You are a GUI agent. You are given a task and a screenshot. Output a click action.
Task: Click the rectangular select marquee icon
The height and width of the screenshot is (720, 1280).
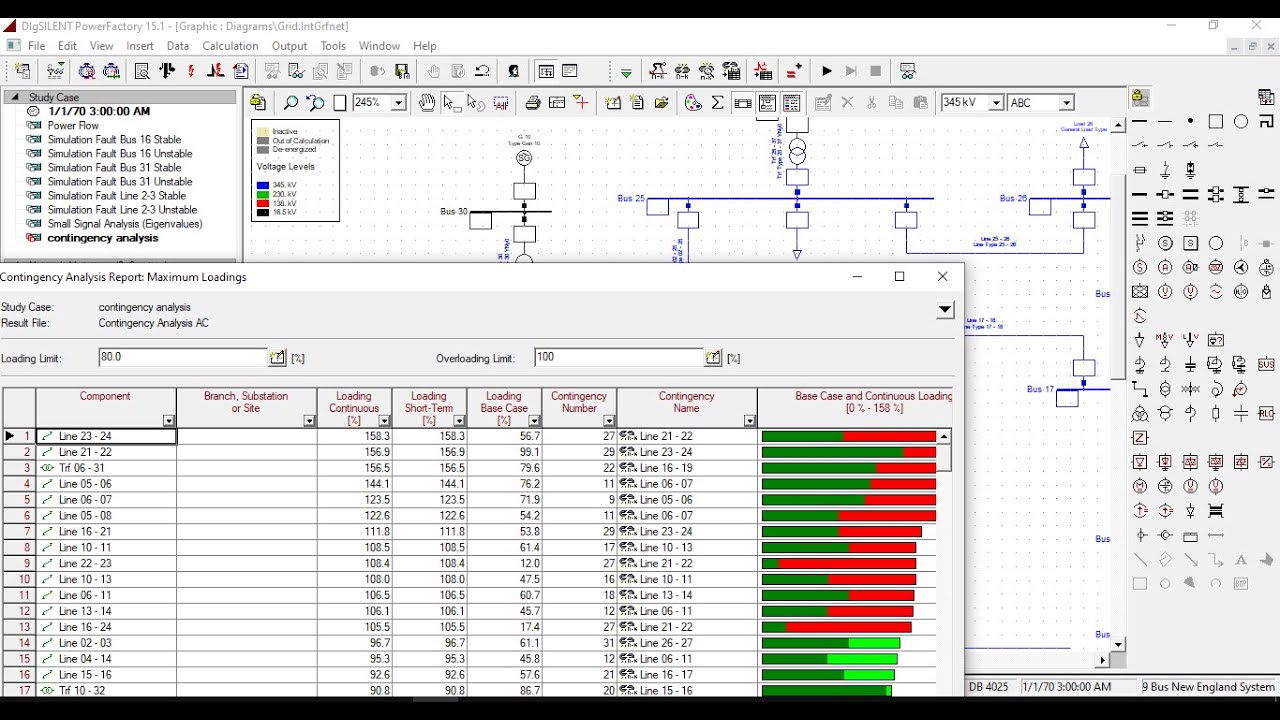(501, 103)
